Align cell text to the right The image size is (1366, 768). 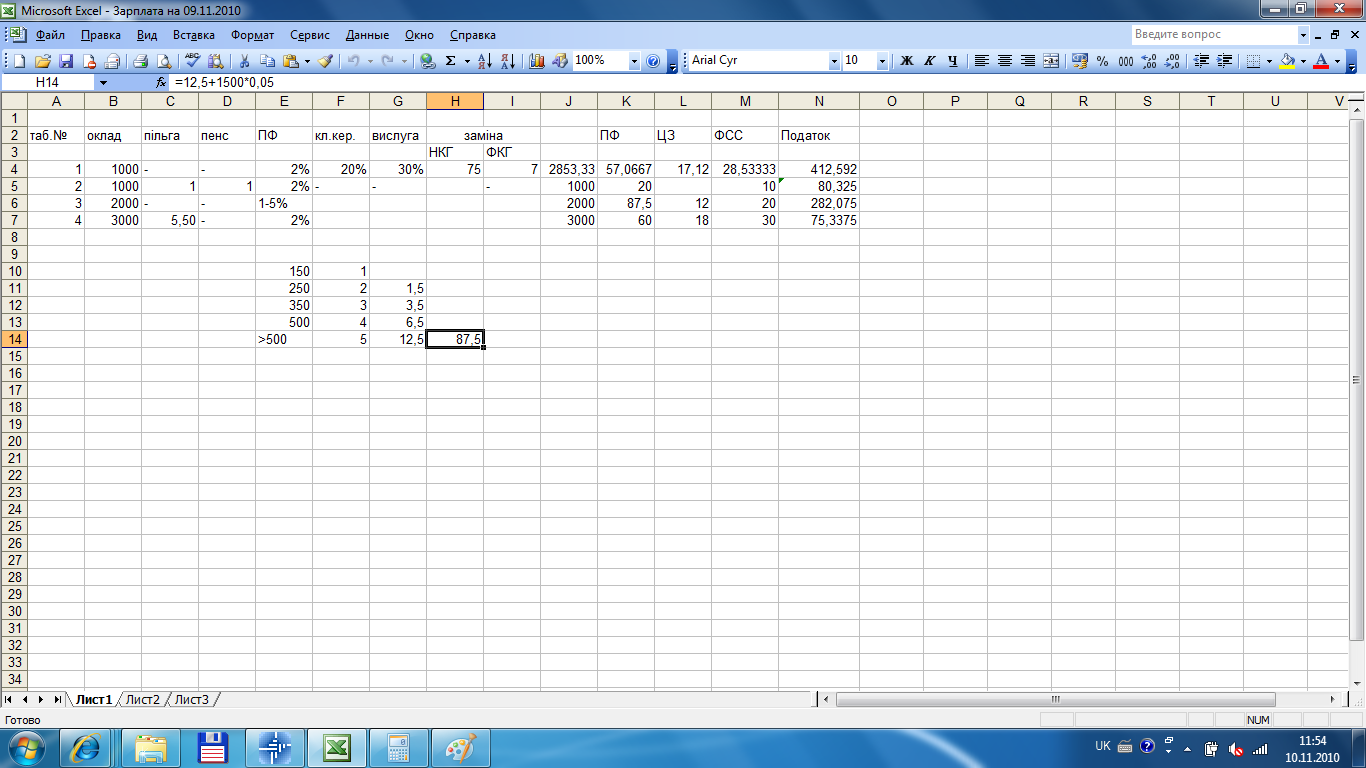coord(1028,61)
